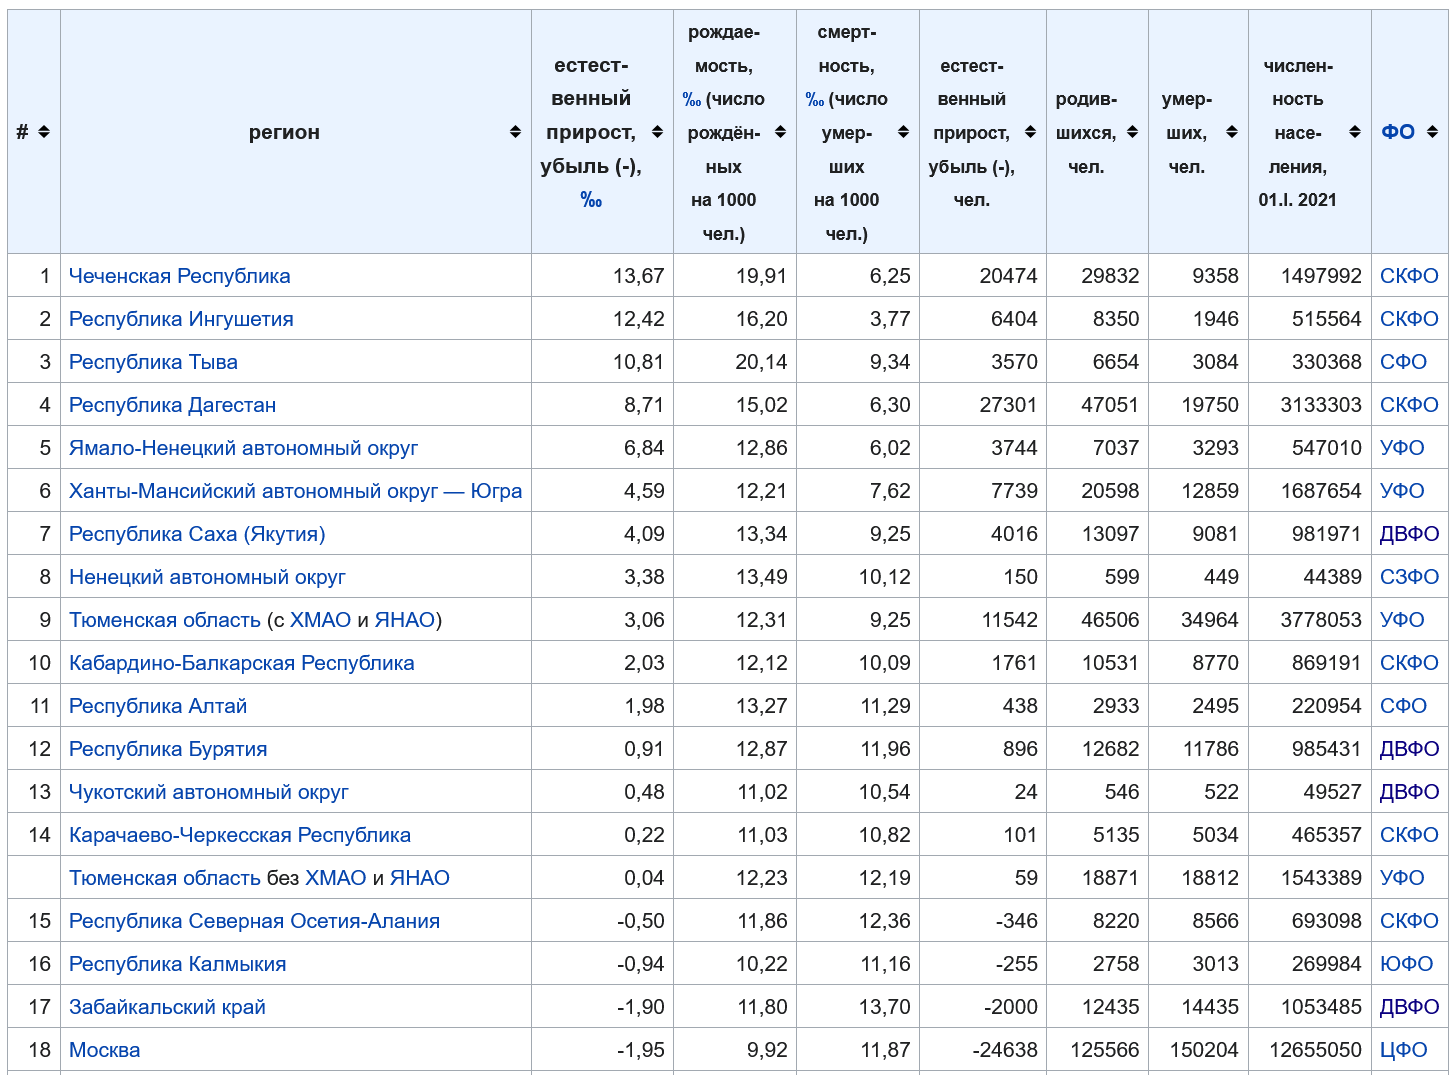This screenshot has height=1075, width=1453.
Task: Open Тюменская область link in row 9
Action: (165, 620)
